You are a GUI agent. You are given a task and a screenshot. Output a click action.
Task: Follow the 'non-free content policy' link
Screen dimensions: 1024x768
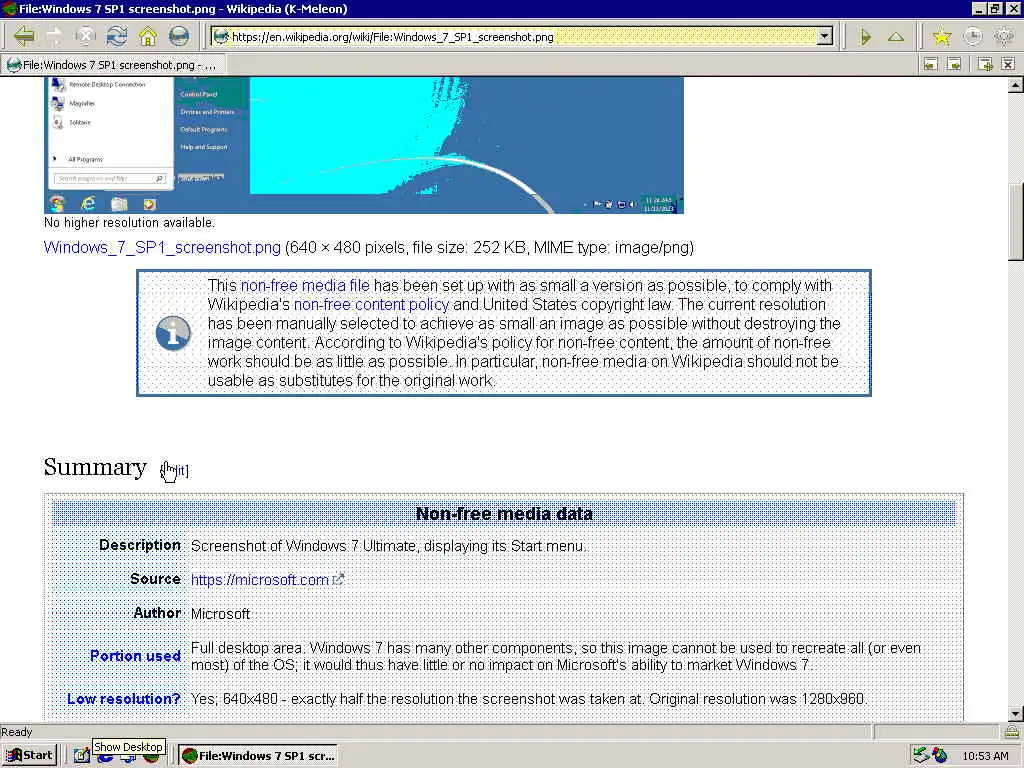[x=372, y=304]
